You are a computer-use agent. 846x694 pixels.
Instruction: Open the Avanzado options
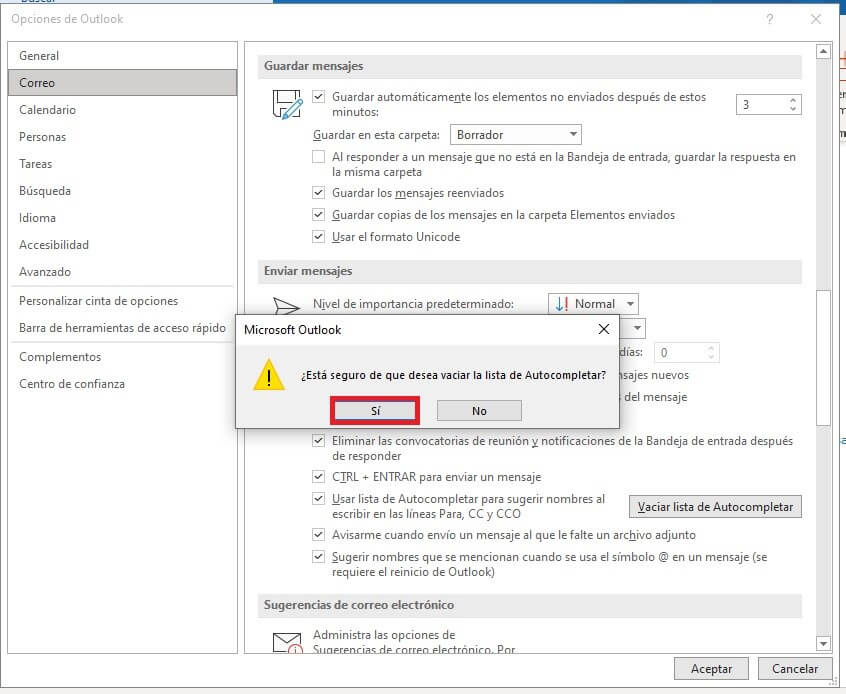click(x=122, y=271)
